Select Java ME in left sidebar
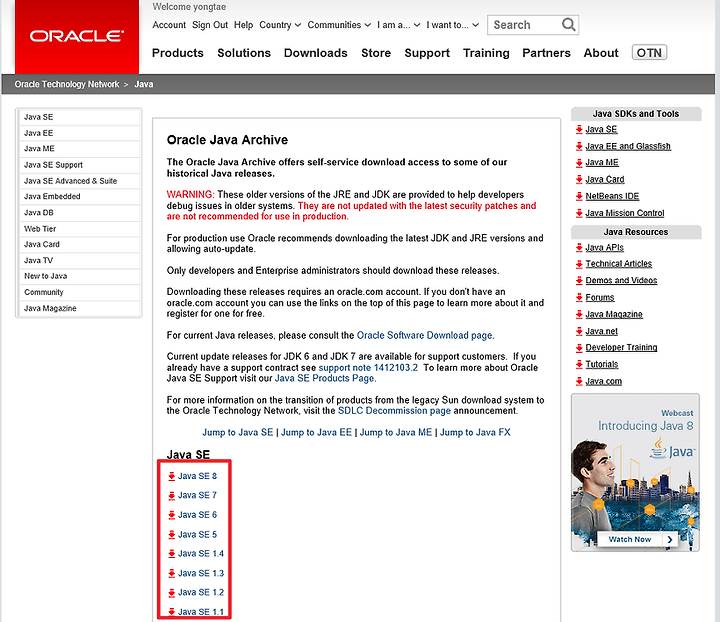 79,149
